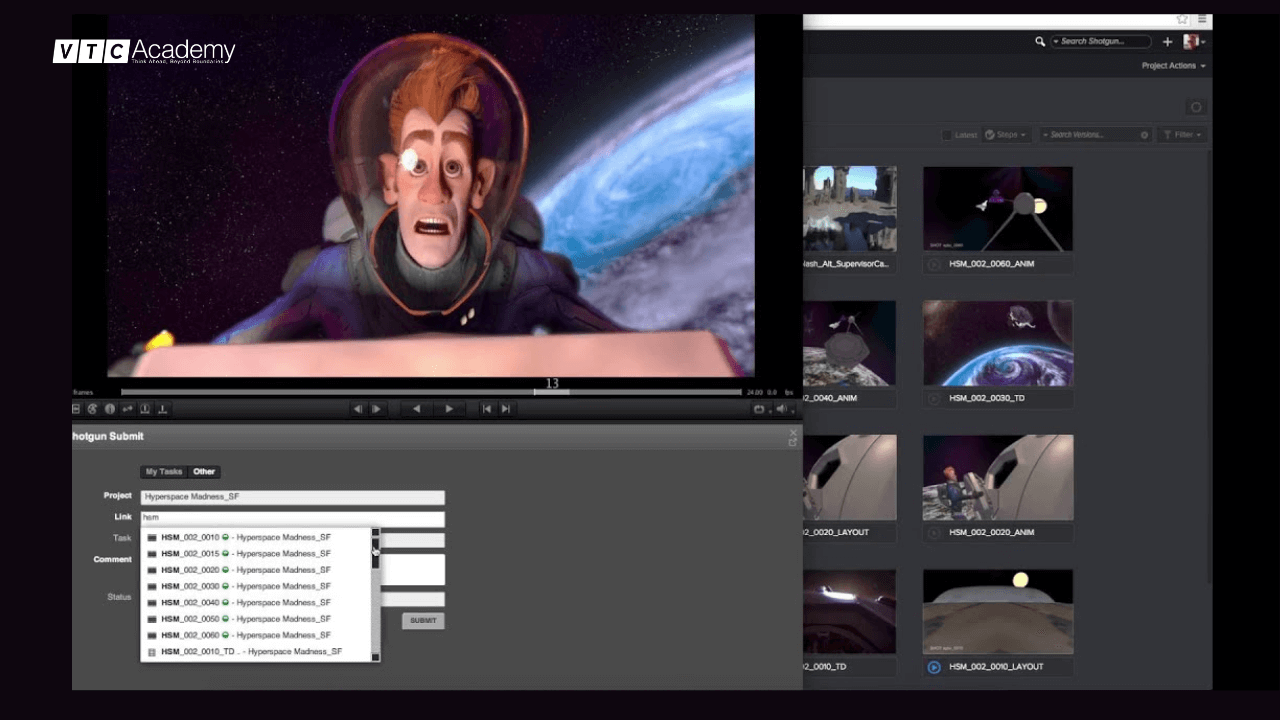This screenshot has width=1280, height=720.
Task: Enable the Latest checkbox
Action: (947, 135)
